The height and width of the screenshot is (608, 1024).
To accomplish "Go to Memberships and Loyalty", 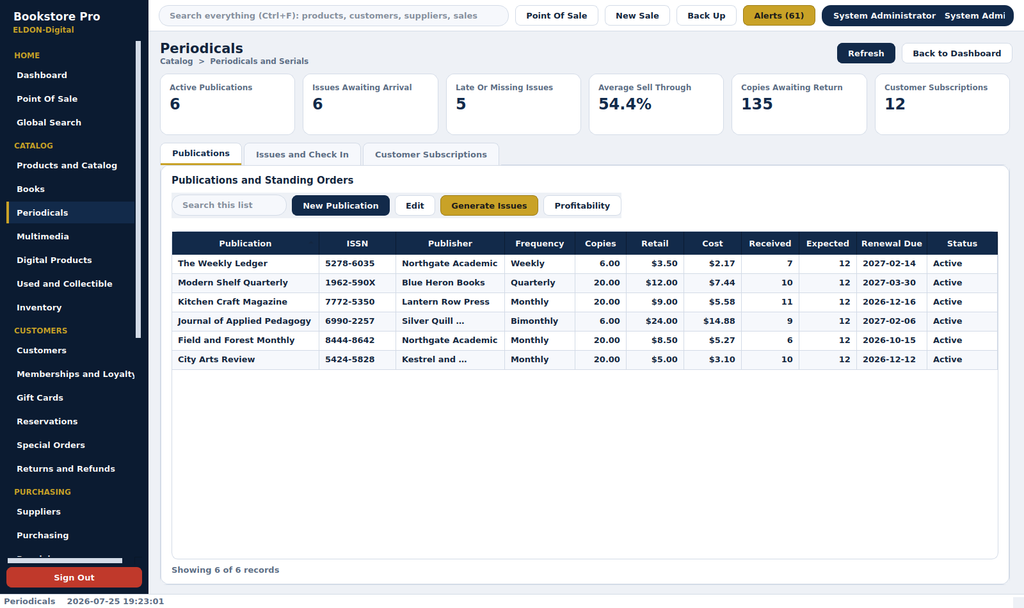I will pyautogui.click(x=71, y=374).
